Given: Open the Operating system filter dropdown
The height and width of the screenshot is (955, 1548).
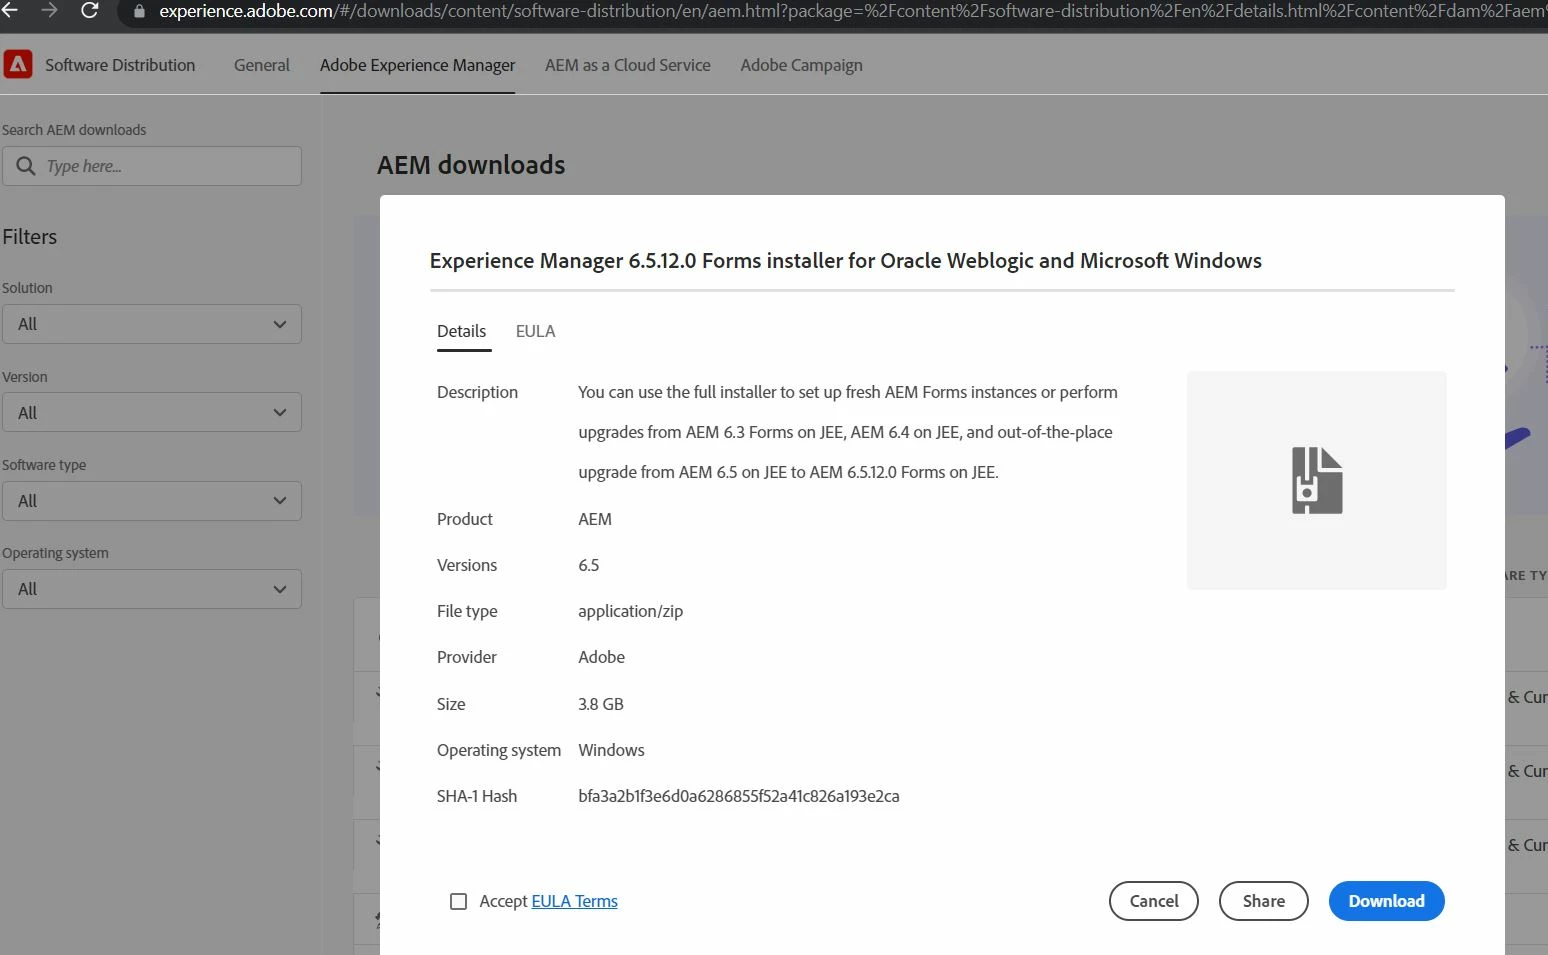Looking at the screenshot, I should tap(152, 589).
